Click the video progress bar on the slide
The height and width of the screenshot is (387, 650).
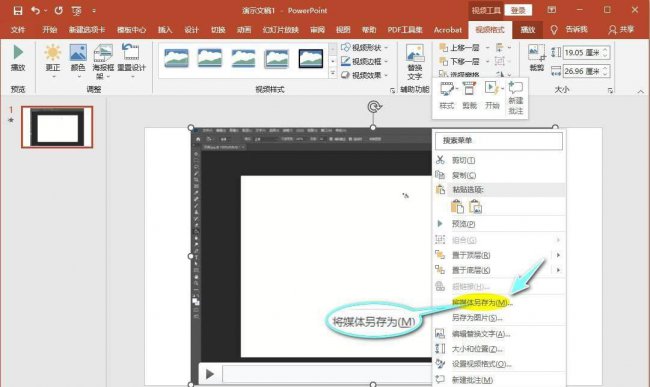327,374
